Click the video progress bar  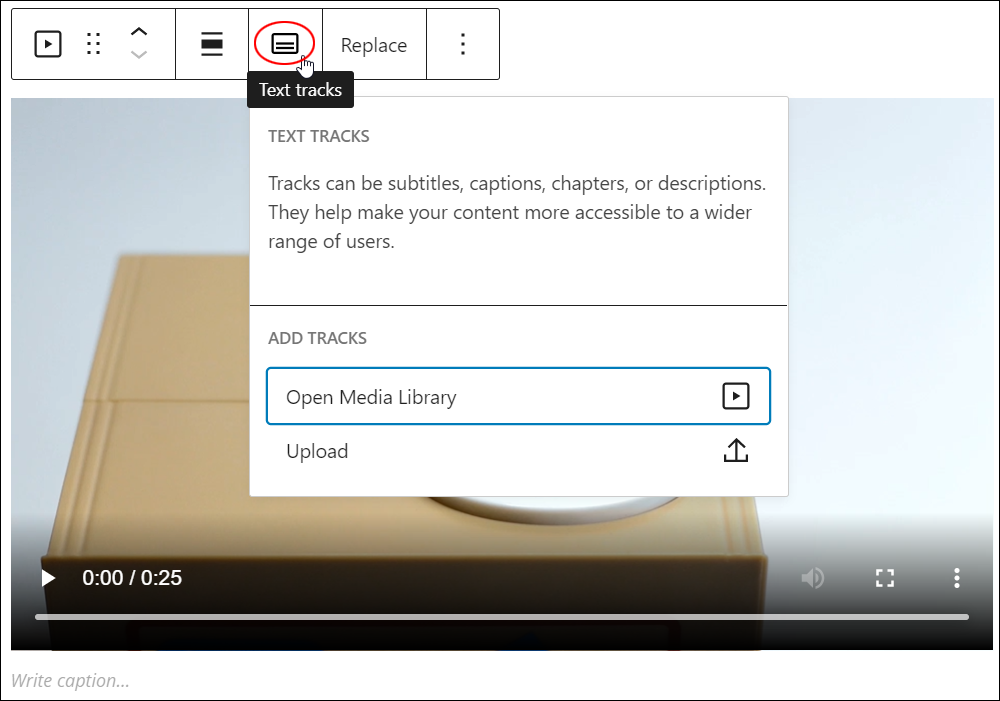[x=502, y=617]
